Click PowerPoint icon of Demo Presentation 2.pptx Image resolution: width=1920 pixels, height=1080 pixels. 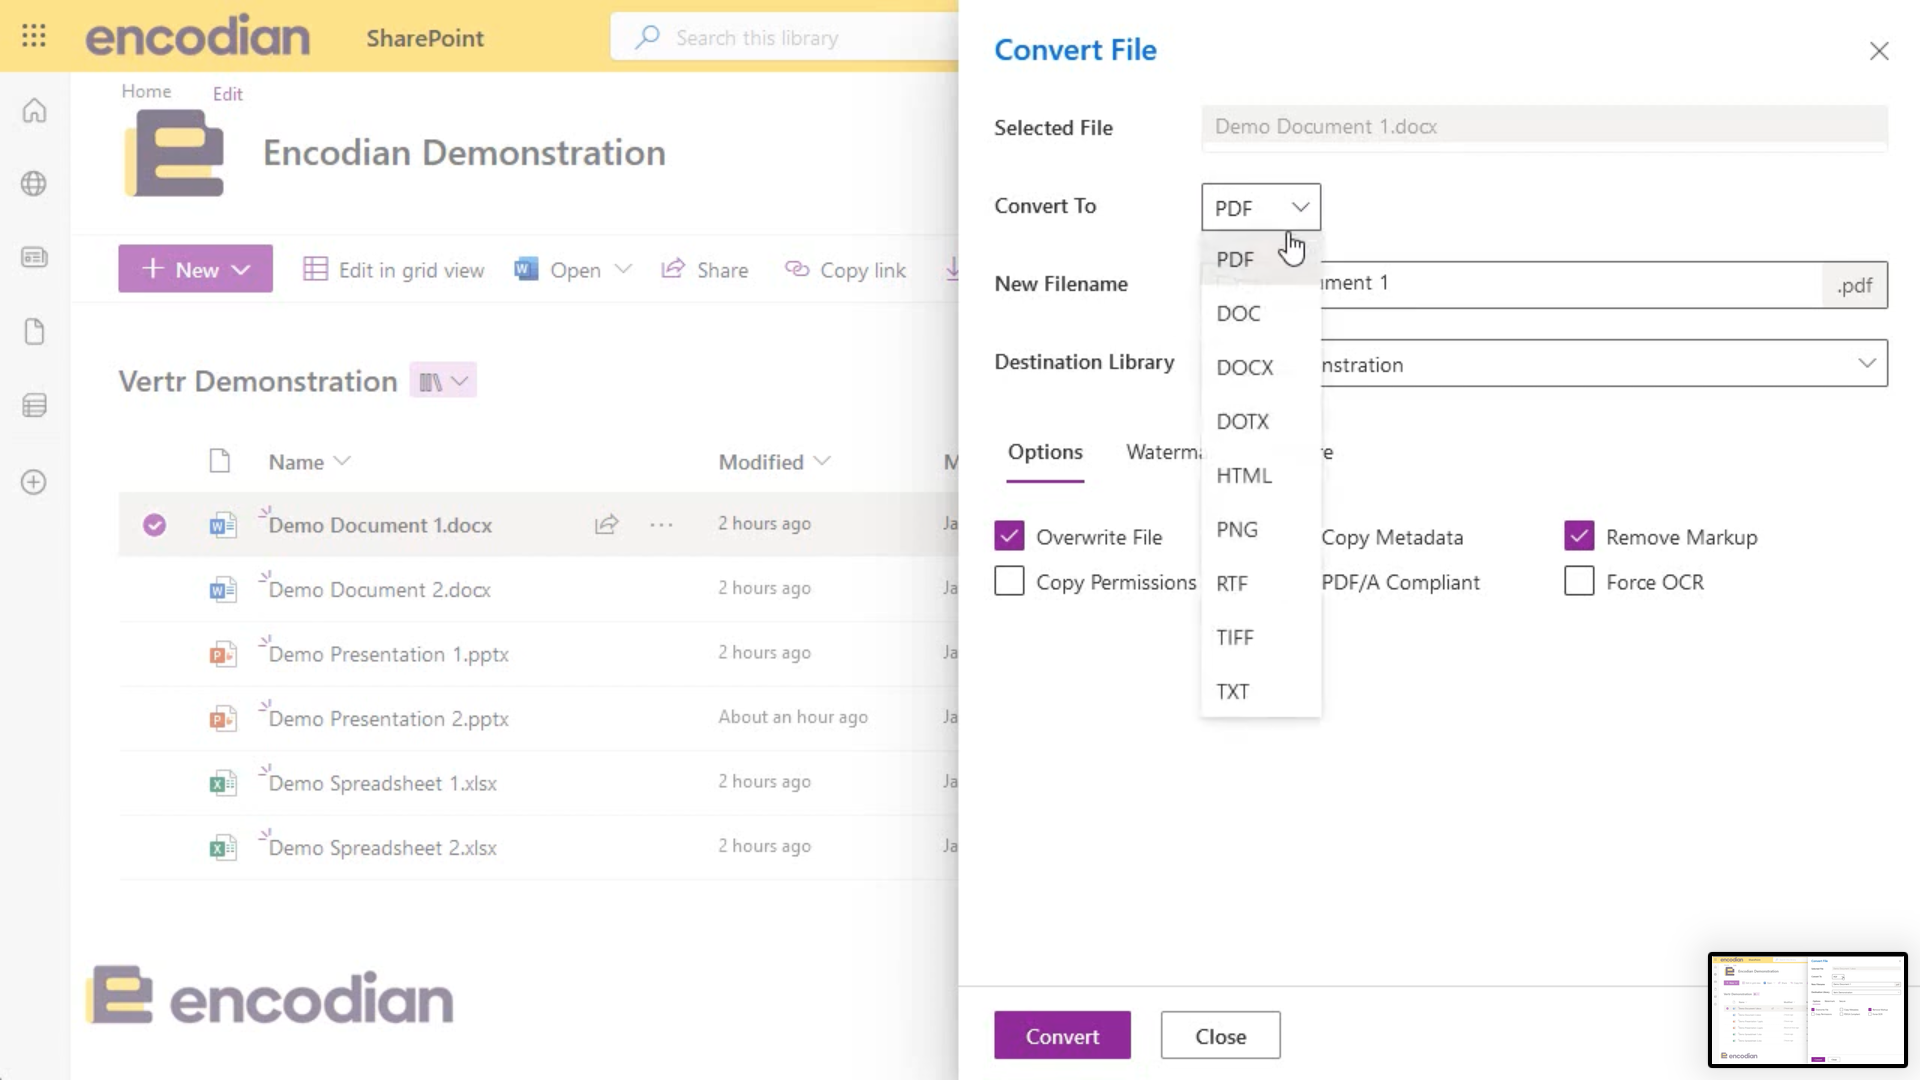222,719
